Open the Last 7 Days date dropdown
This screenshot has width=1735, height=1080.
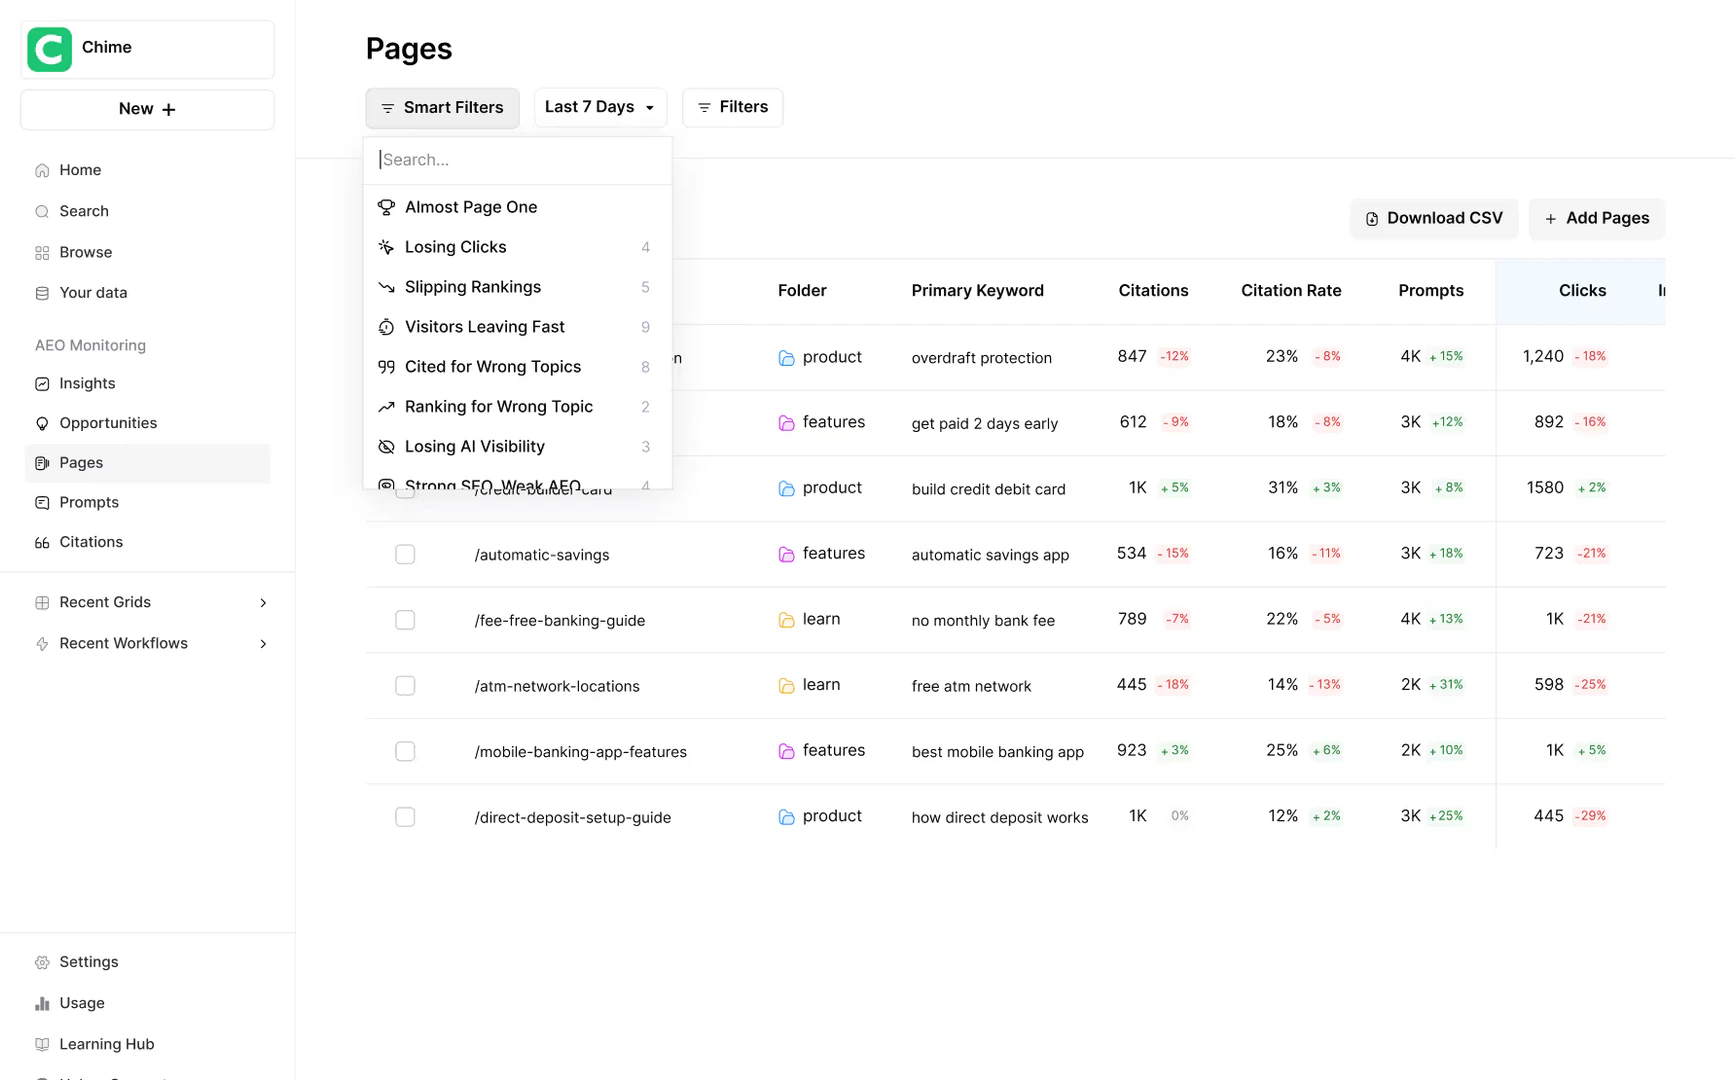[599, 107]
